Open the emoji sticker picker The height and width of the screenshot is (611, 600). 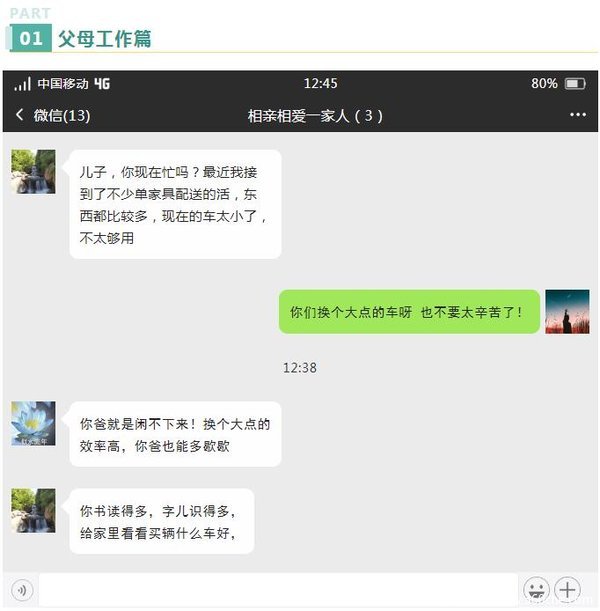(x=536, y=590)
